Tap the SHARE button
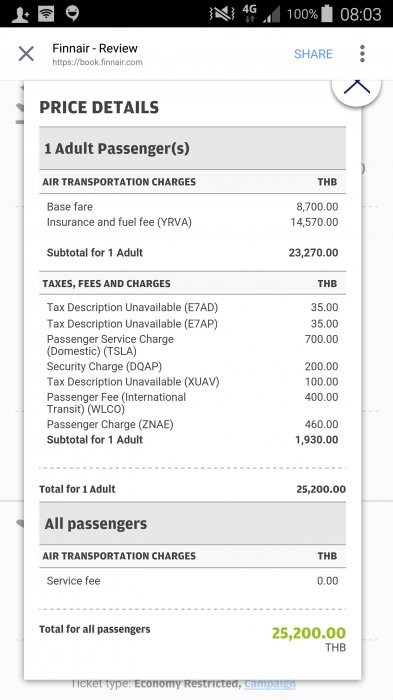 click(313, 54)
